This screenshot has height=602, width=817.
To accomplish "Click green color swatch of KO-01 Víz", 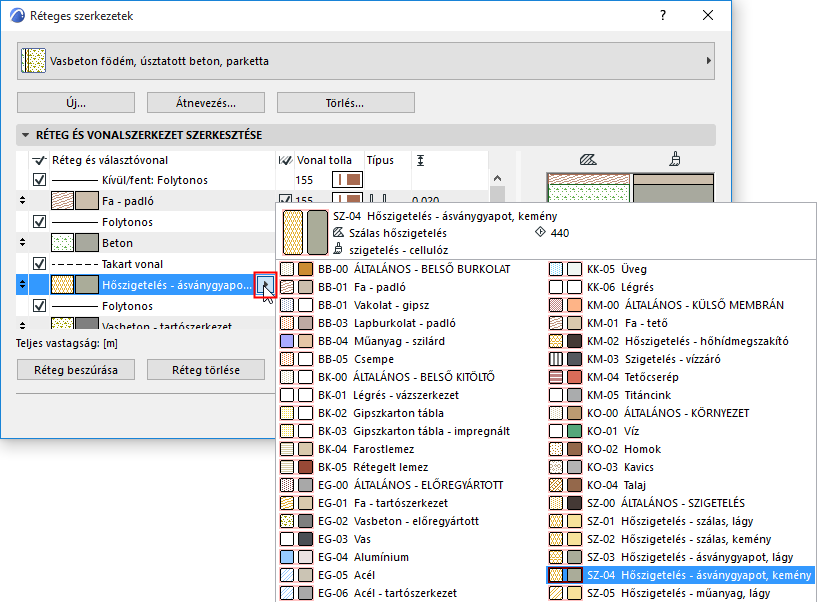I will tap(574, 431).
